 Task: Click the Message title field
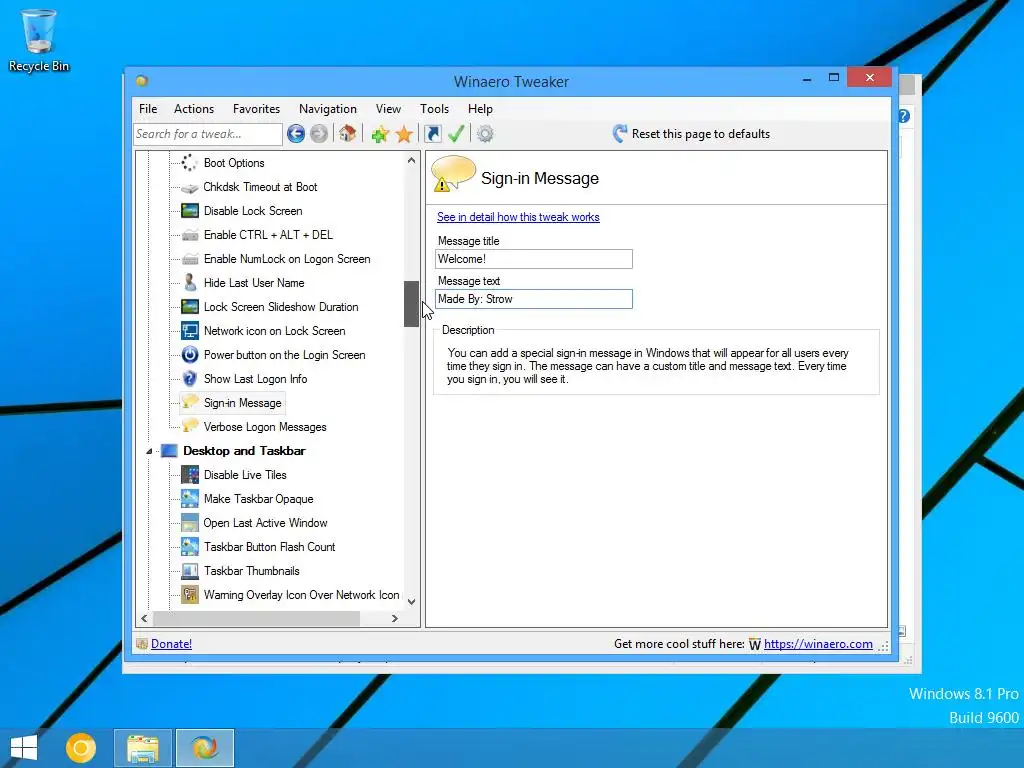(534, 259)
